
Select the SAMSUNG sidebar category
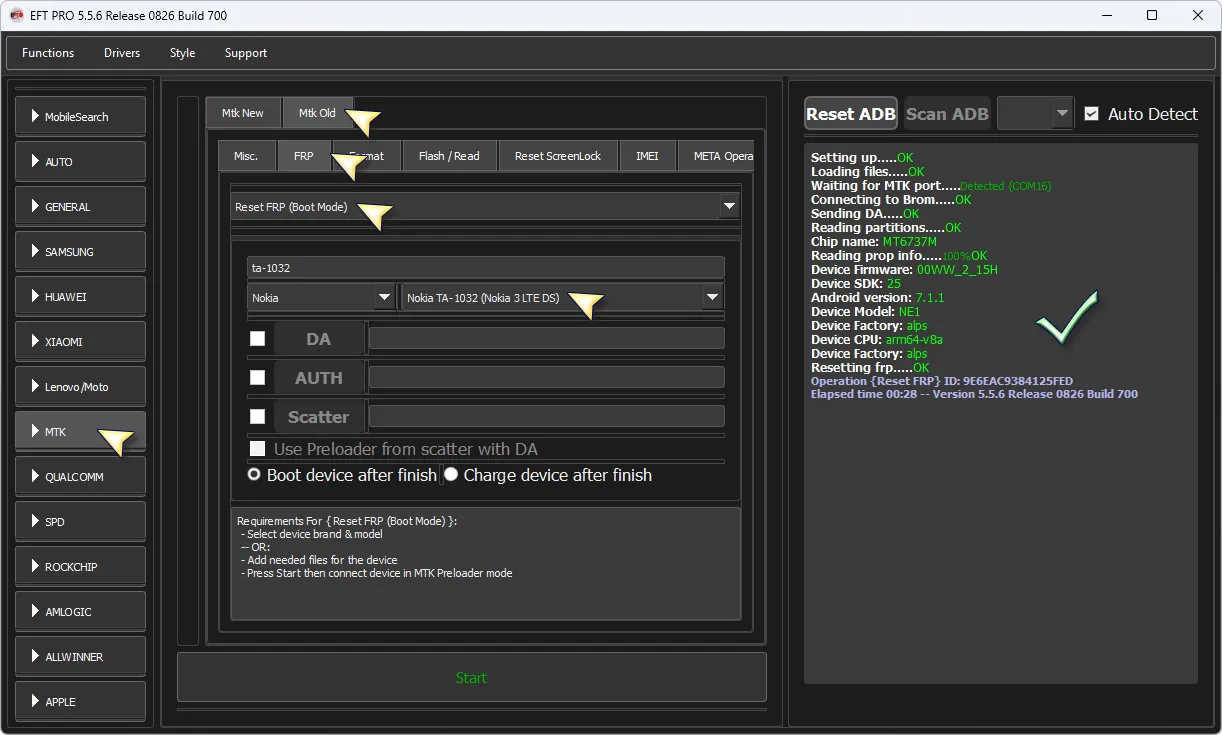click(80, 251)
